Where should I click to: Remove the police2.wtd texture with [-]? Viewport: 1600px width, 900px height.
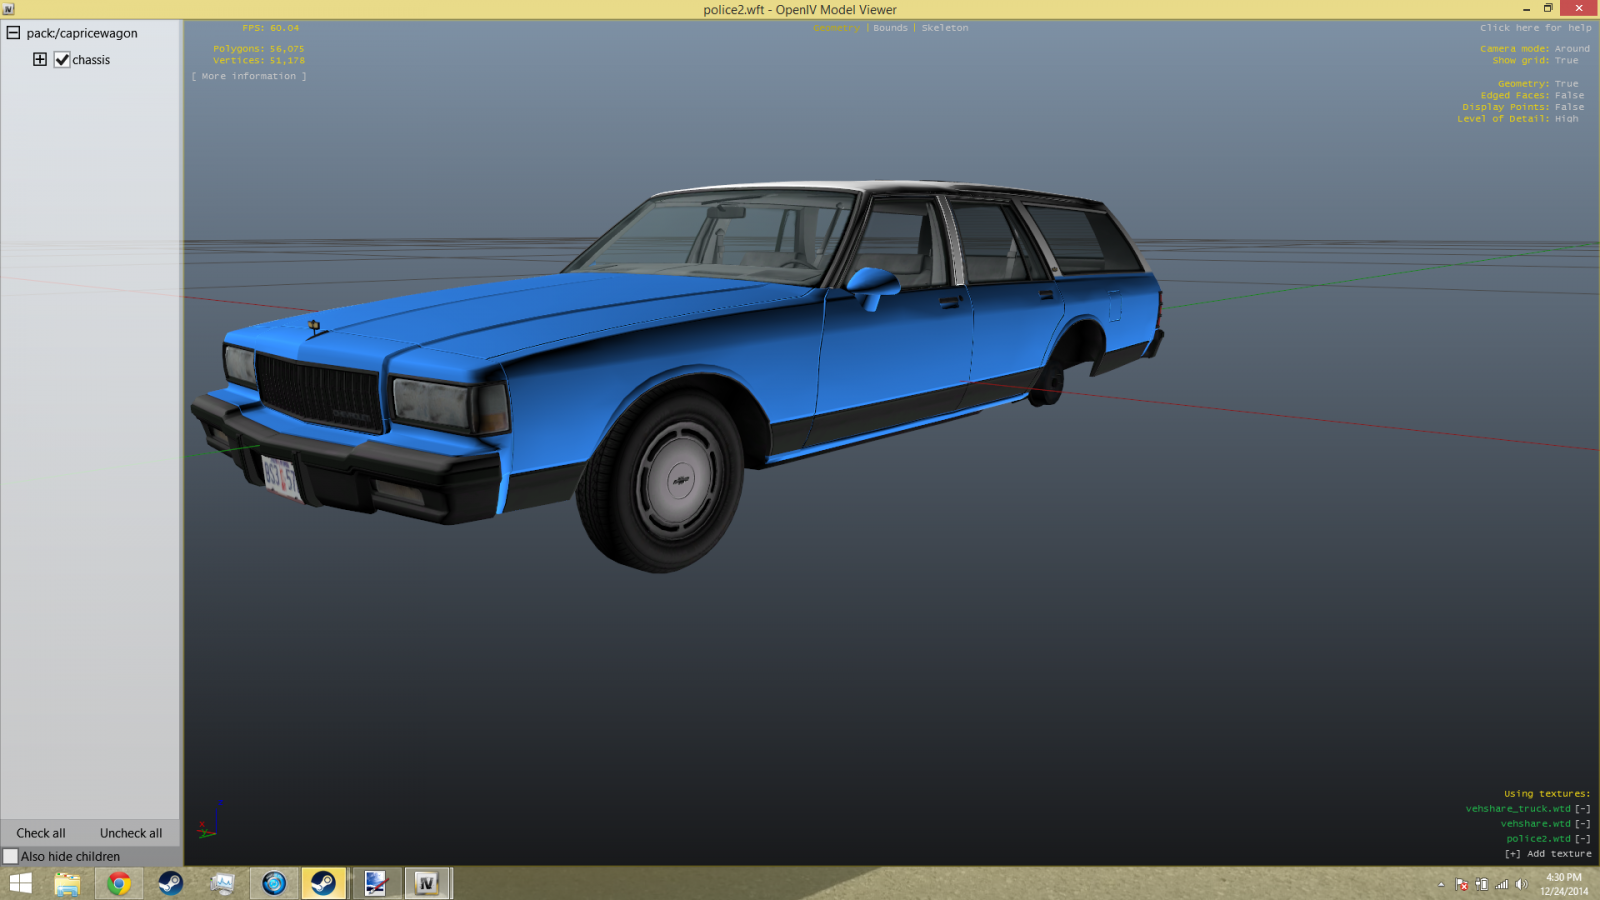pyautogui.click(x=1582, y=839)
